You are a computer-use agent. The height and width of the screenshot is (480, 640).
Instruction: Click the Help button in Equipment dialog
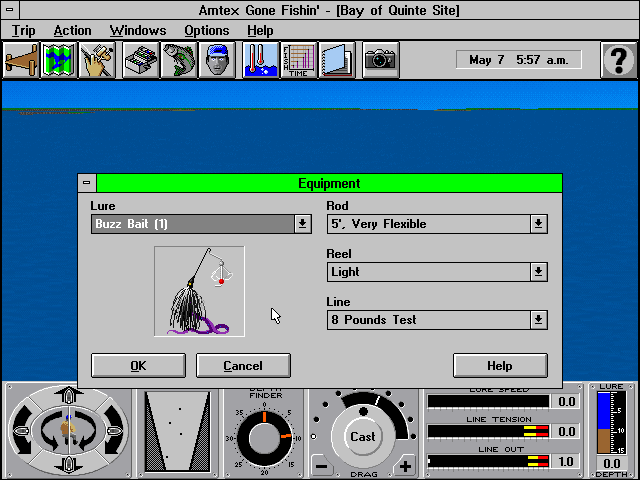[x=500, y=366]
